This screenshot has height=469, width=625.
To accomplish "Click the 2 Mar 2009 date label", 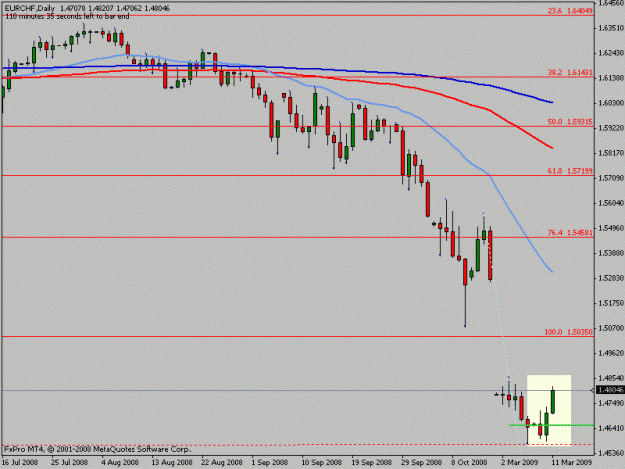I will pos(519,463).
